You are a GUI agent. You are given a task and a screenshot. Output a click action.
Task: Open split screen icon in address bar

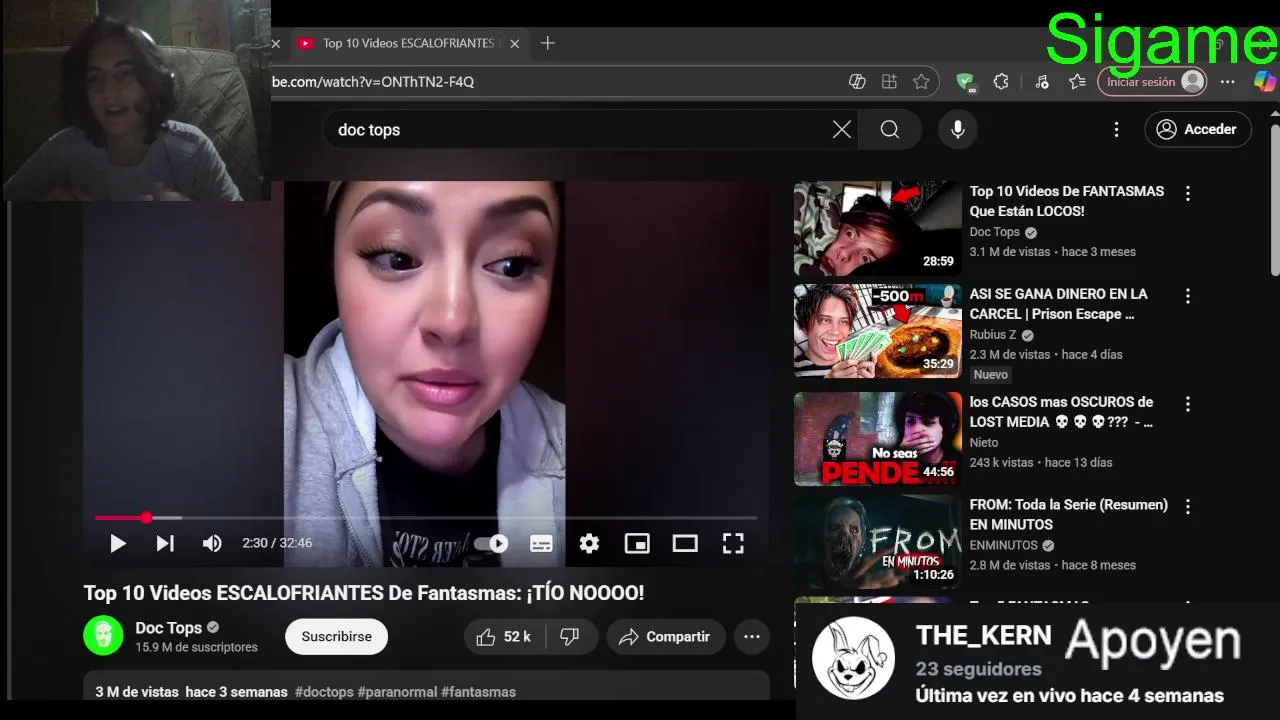point(889,82)
